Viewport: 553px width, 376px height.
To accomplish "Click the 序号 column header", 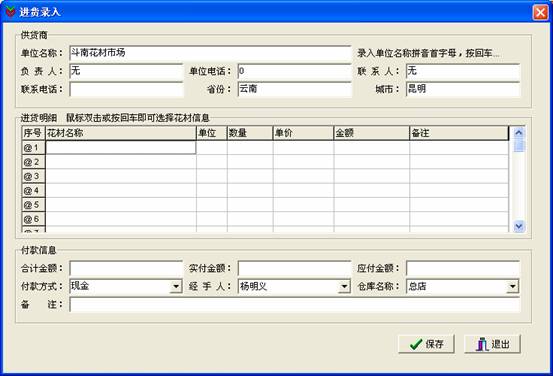I will [34, 133].
